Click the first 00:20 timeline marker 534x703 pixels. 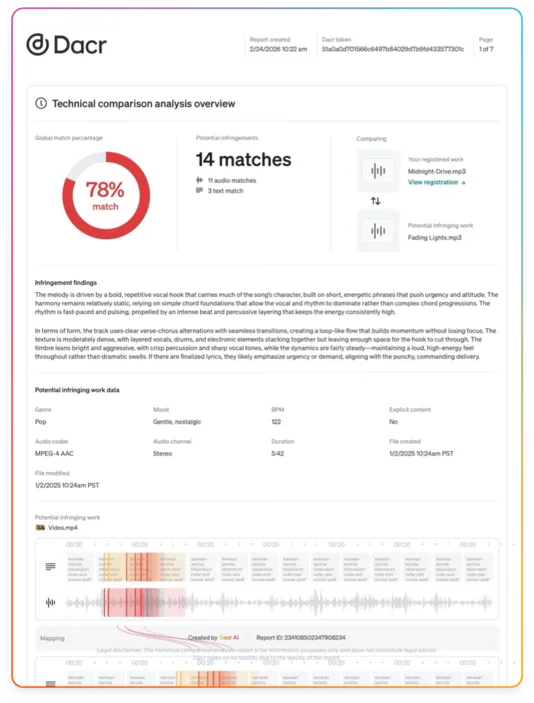click(x=74, y=544)
